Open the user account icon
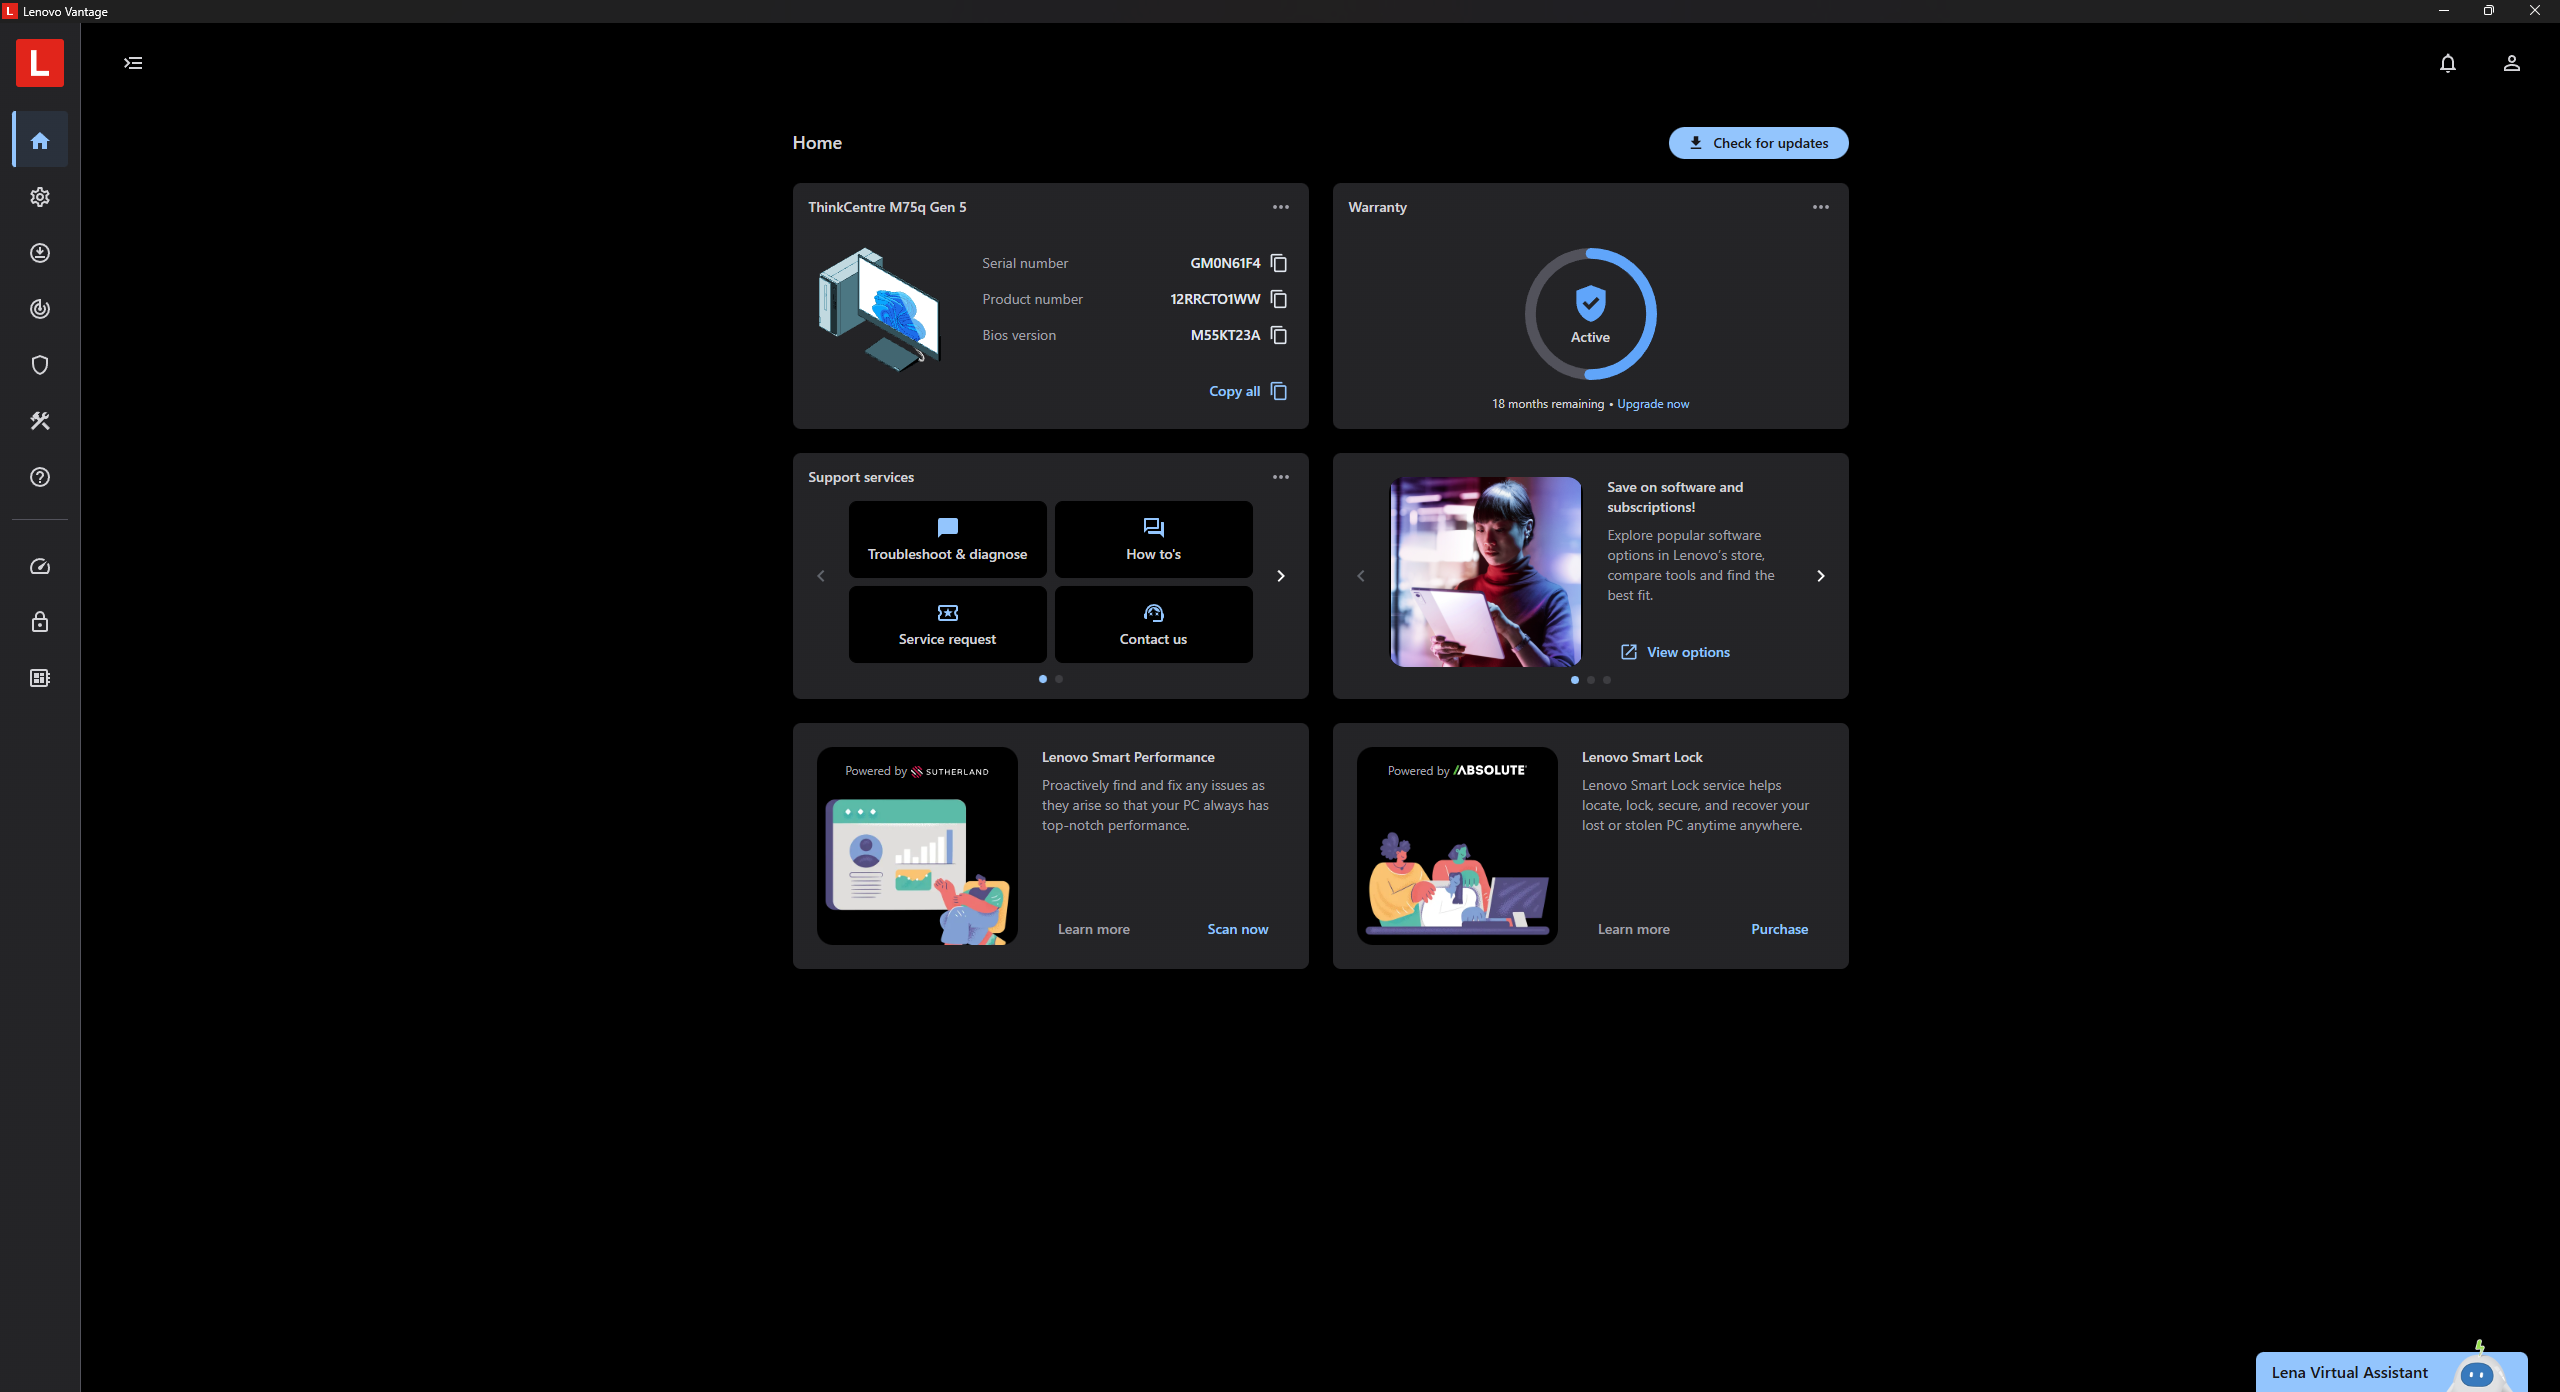 click(x=2511, y=63)
